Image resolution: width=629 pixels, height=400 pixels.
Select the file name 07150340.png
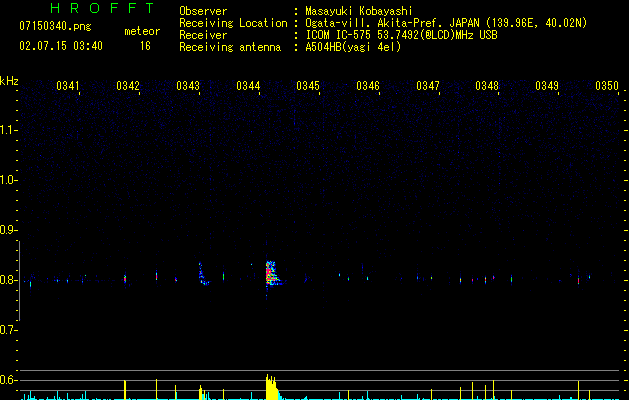pyautogui.click(x=55, y=26)
